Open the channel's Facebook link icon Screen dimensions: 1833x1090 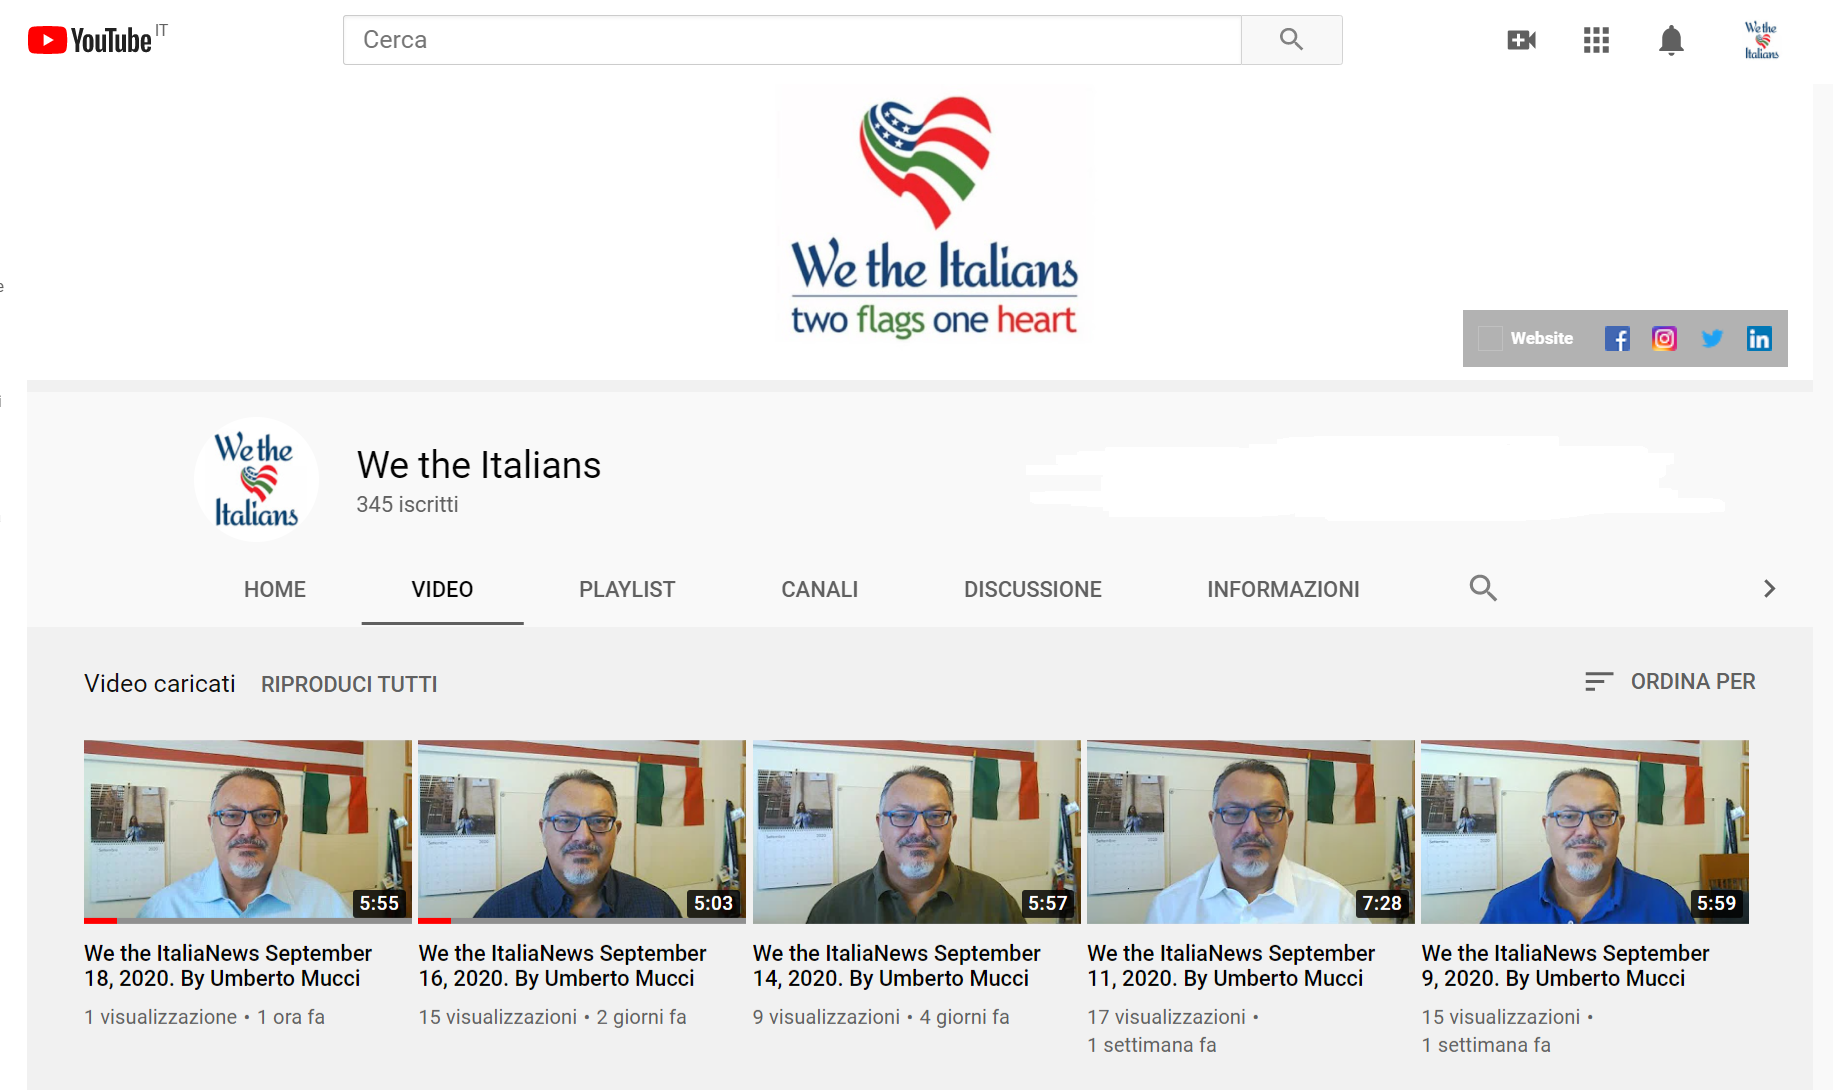1617,339
